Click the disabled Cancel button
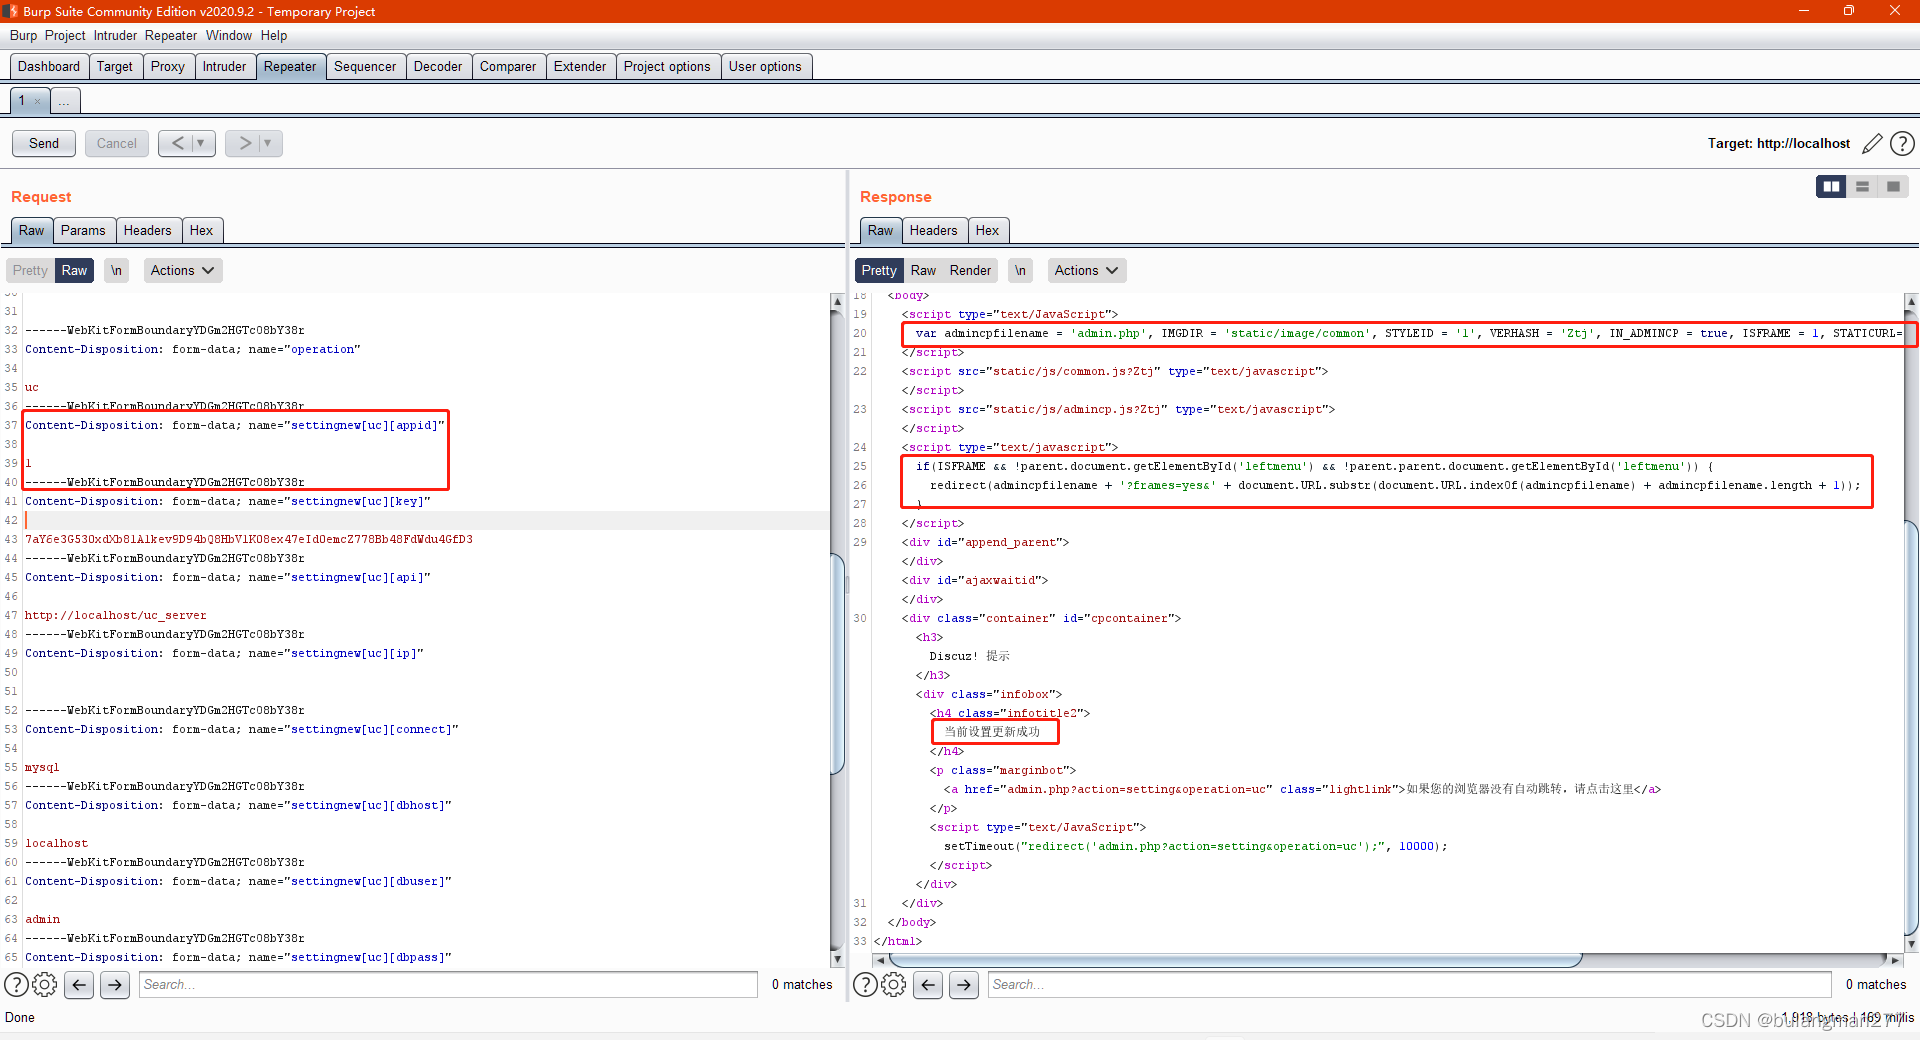Screen dimensions: 1920x1040 tap(116, 143)
